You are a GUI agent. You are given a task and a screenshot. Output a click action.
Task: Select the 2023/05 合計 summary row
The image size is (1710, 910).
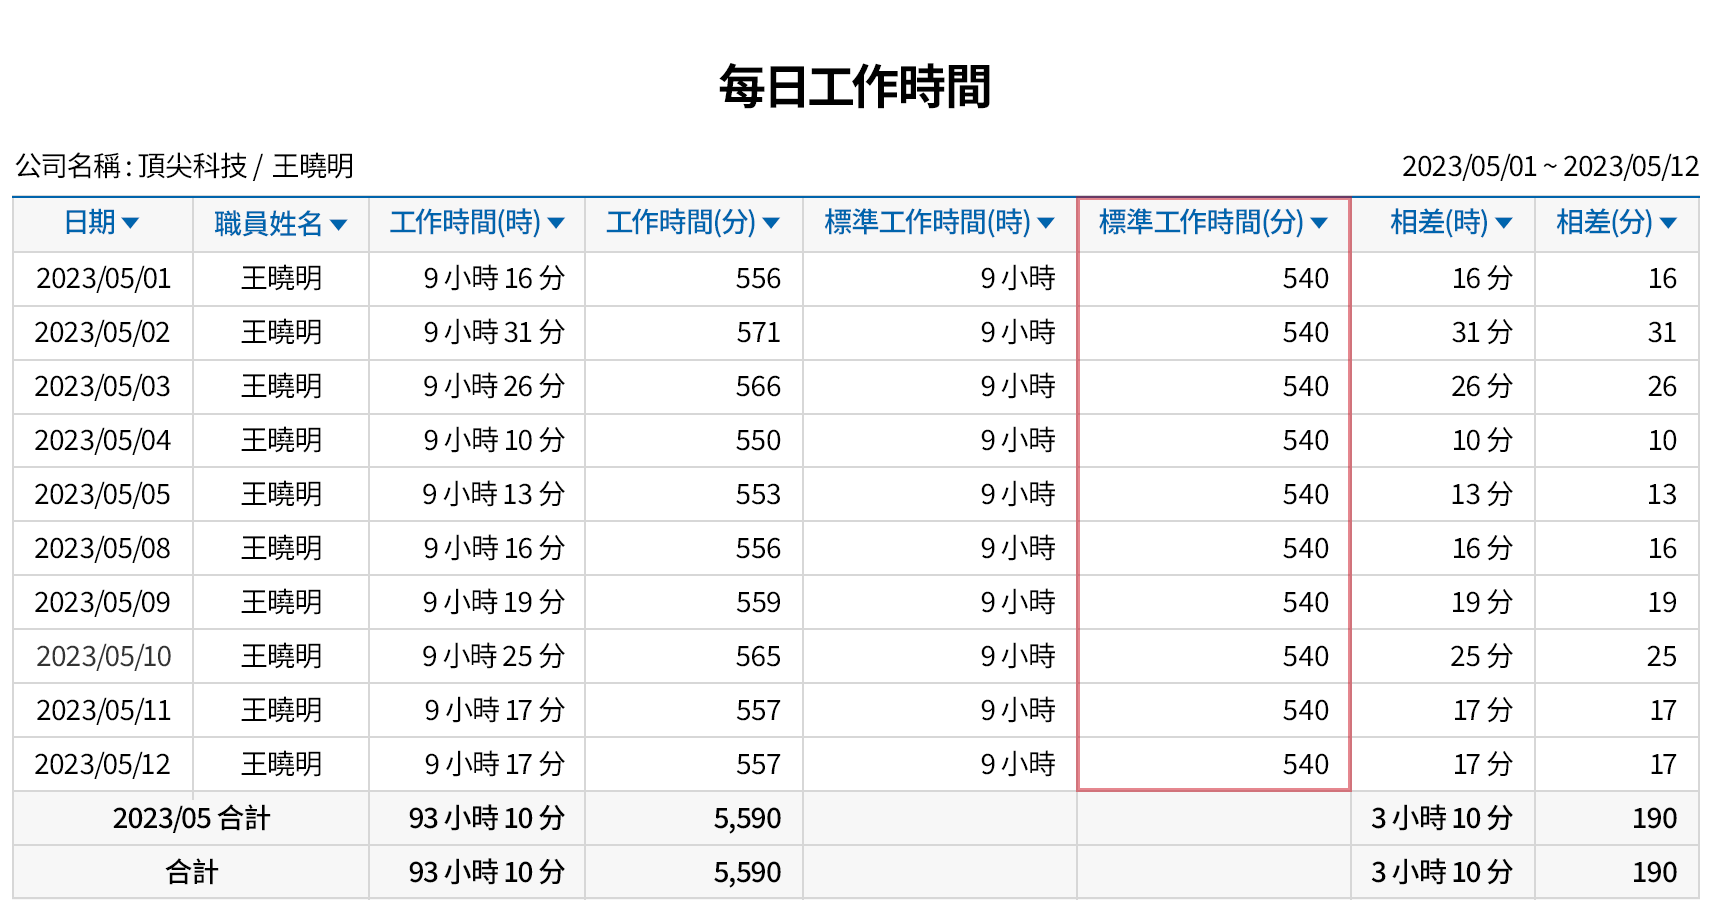[190, 818]
